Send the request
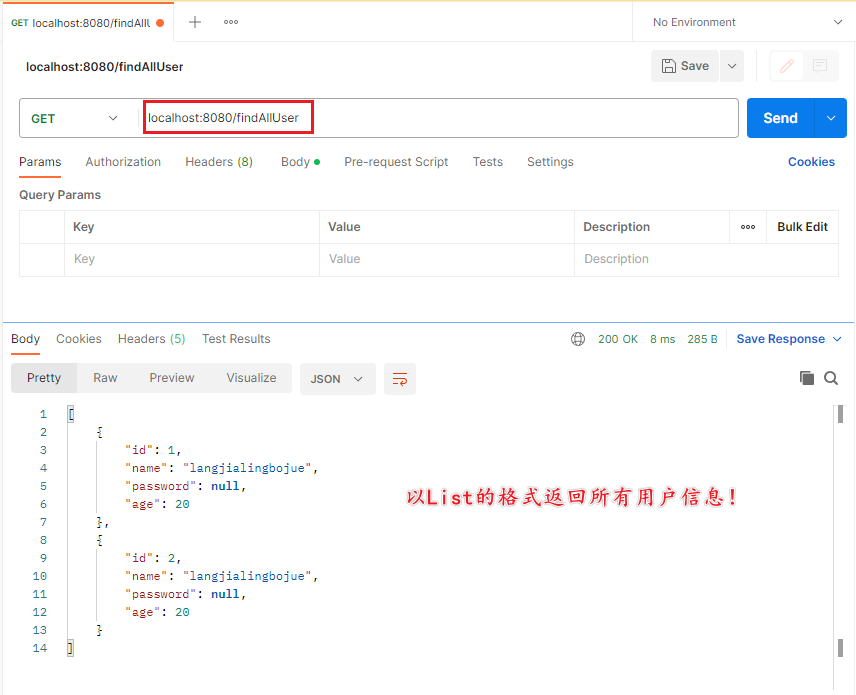Viewport: 856px width, 695px height. pyautogui.click(x=780, y=118)
